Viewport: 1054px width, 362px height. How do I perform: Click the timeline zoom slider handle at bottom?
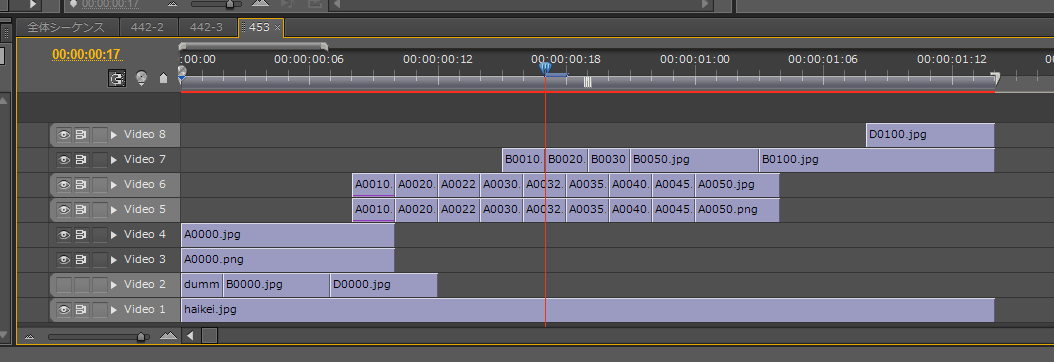[x=141, y=336]
